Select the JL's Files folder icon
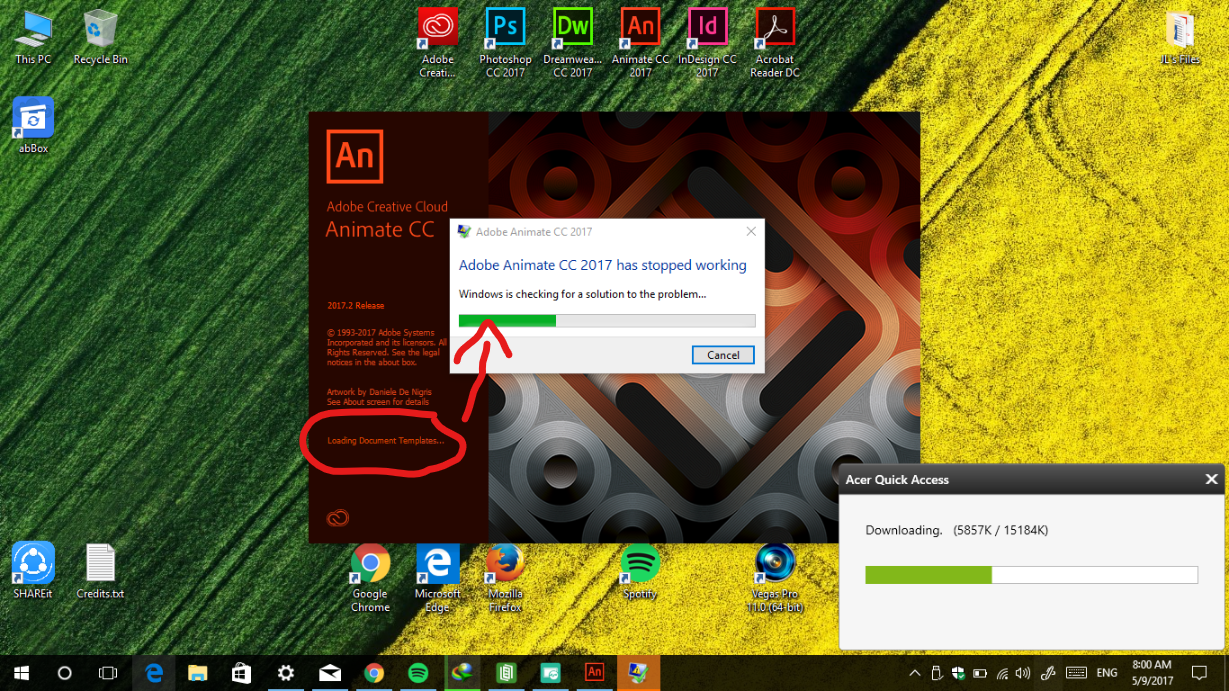 pyautogui.click(x=1180, y=37)
